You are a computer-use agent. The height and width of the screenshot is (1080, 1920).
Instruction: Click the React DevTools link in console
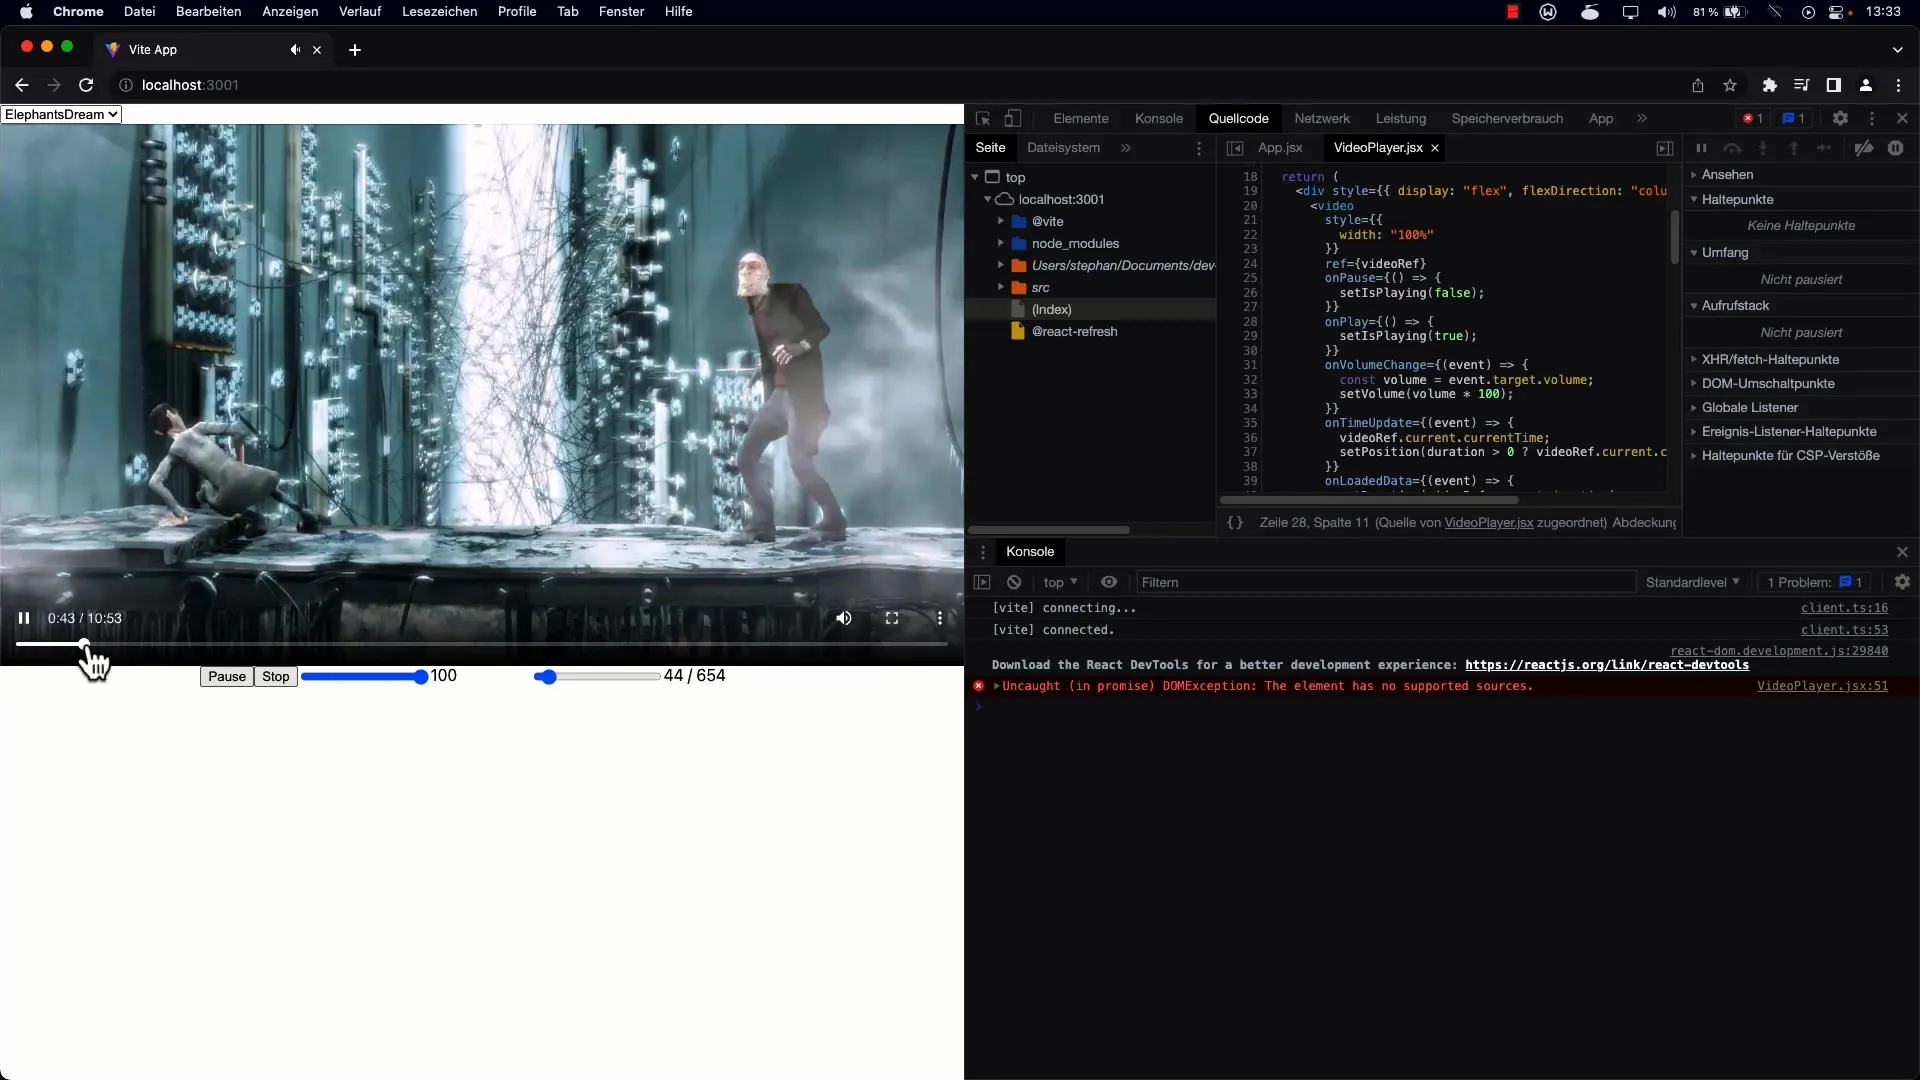tap(1606, 665)
